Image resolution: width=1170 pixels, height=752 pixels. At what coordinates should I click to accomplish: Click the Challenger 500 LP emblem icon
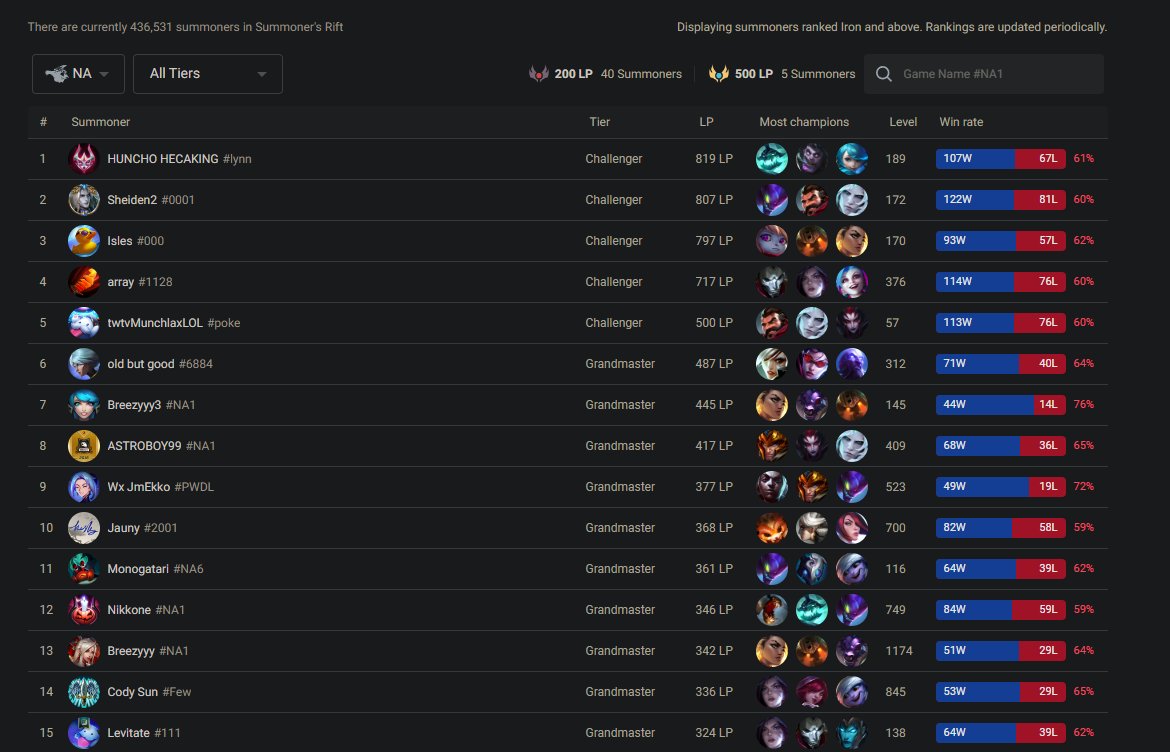(x=718, y=74)
